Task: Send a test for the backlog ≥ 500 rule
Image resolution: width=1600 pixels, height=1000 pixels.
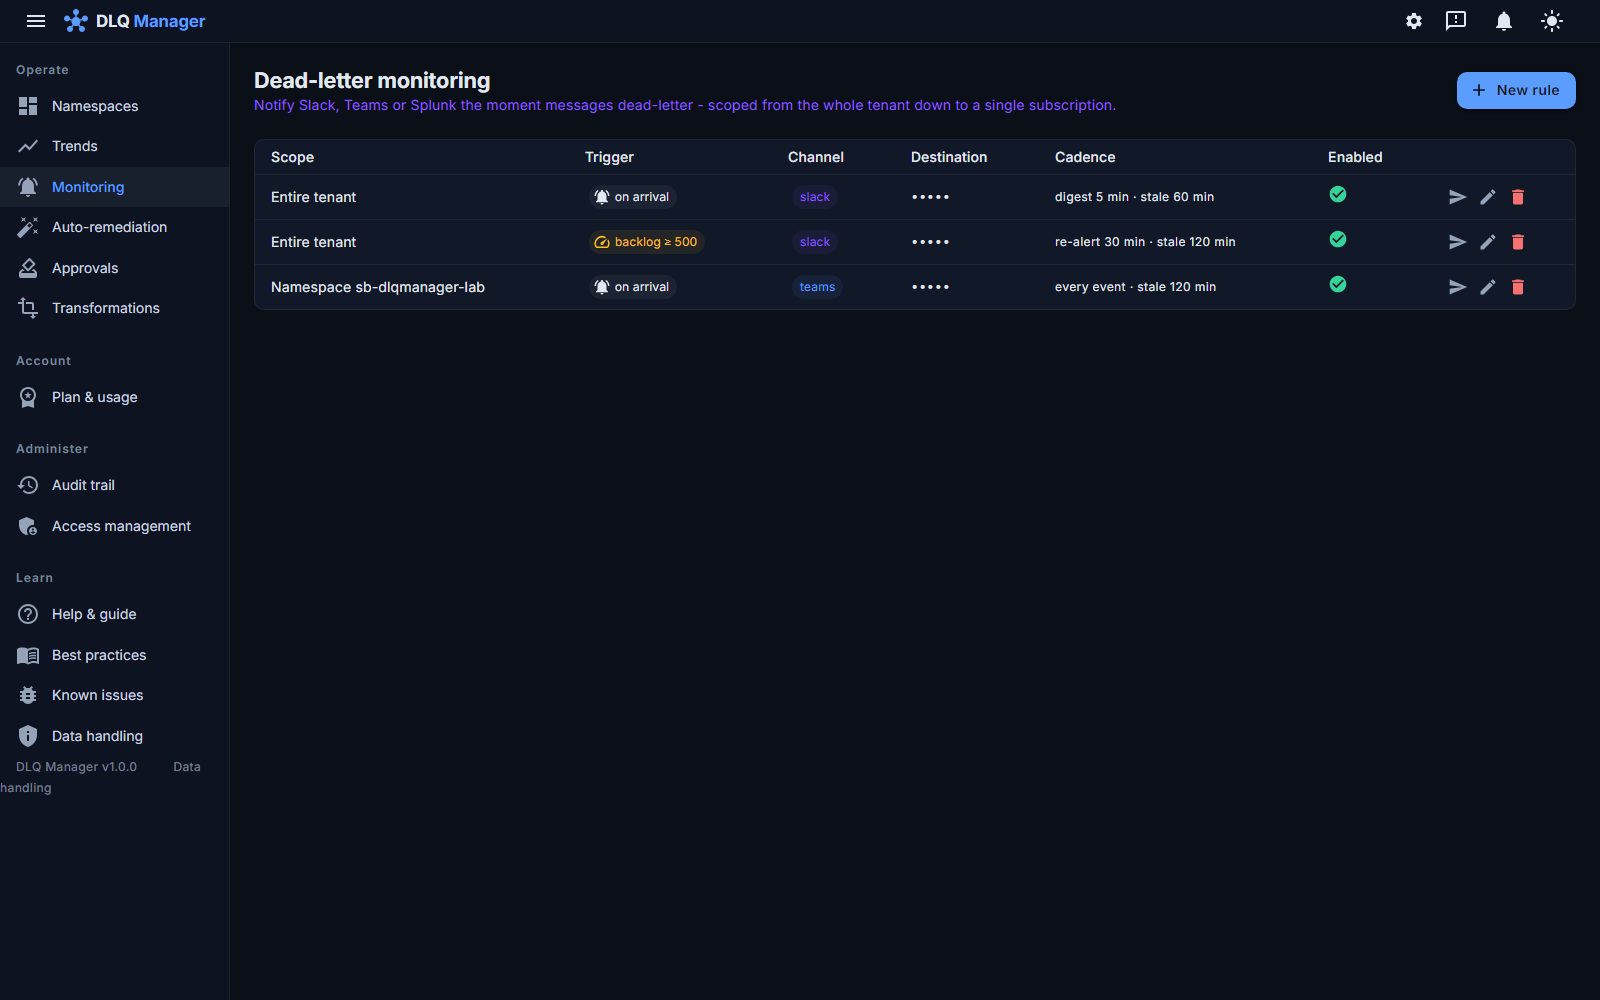Action: pos(1458,242)
